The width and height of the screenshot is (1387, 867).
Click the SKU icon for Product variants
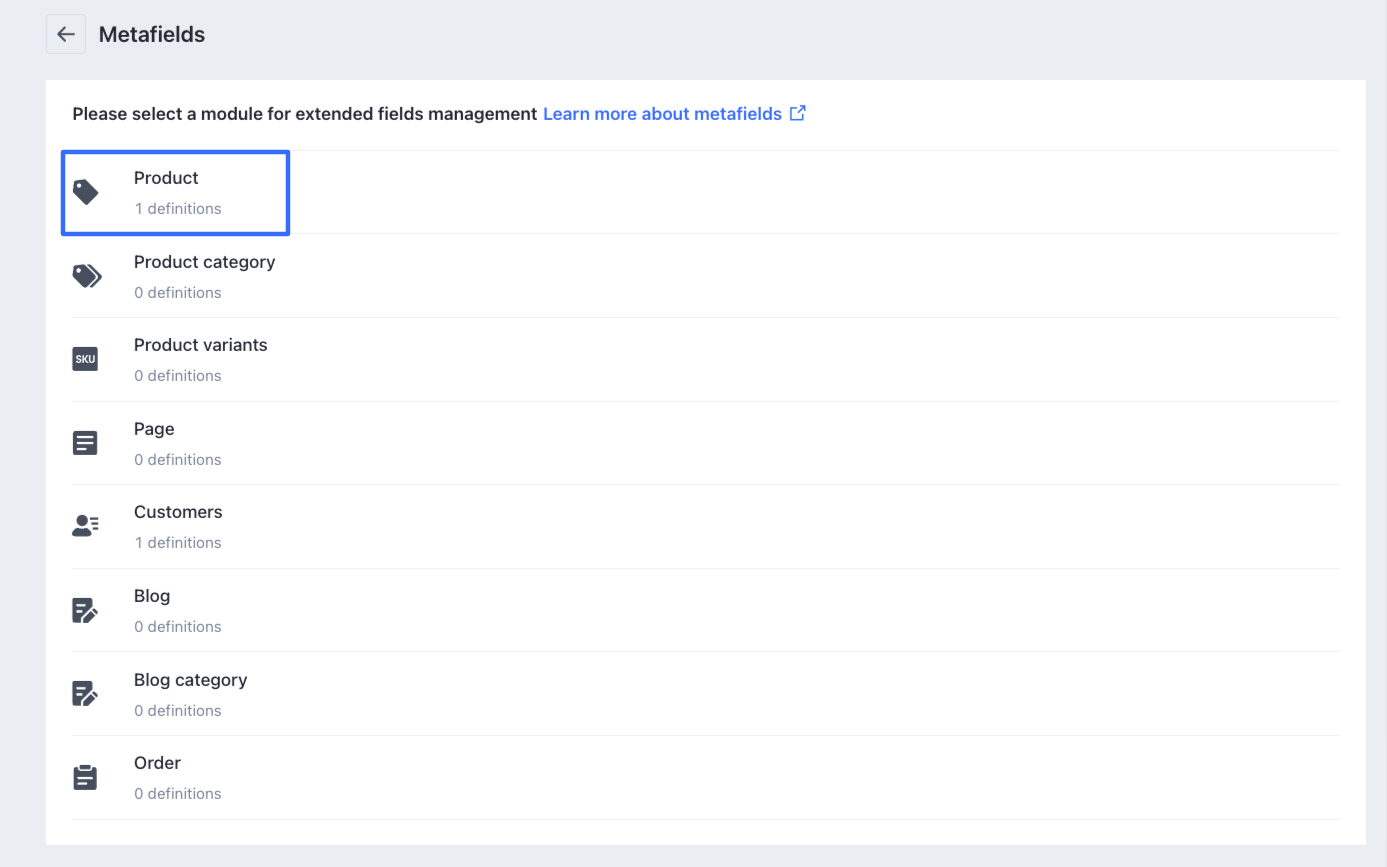click(x=86, y=359)
